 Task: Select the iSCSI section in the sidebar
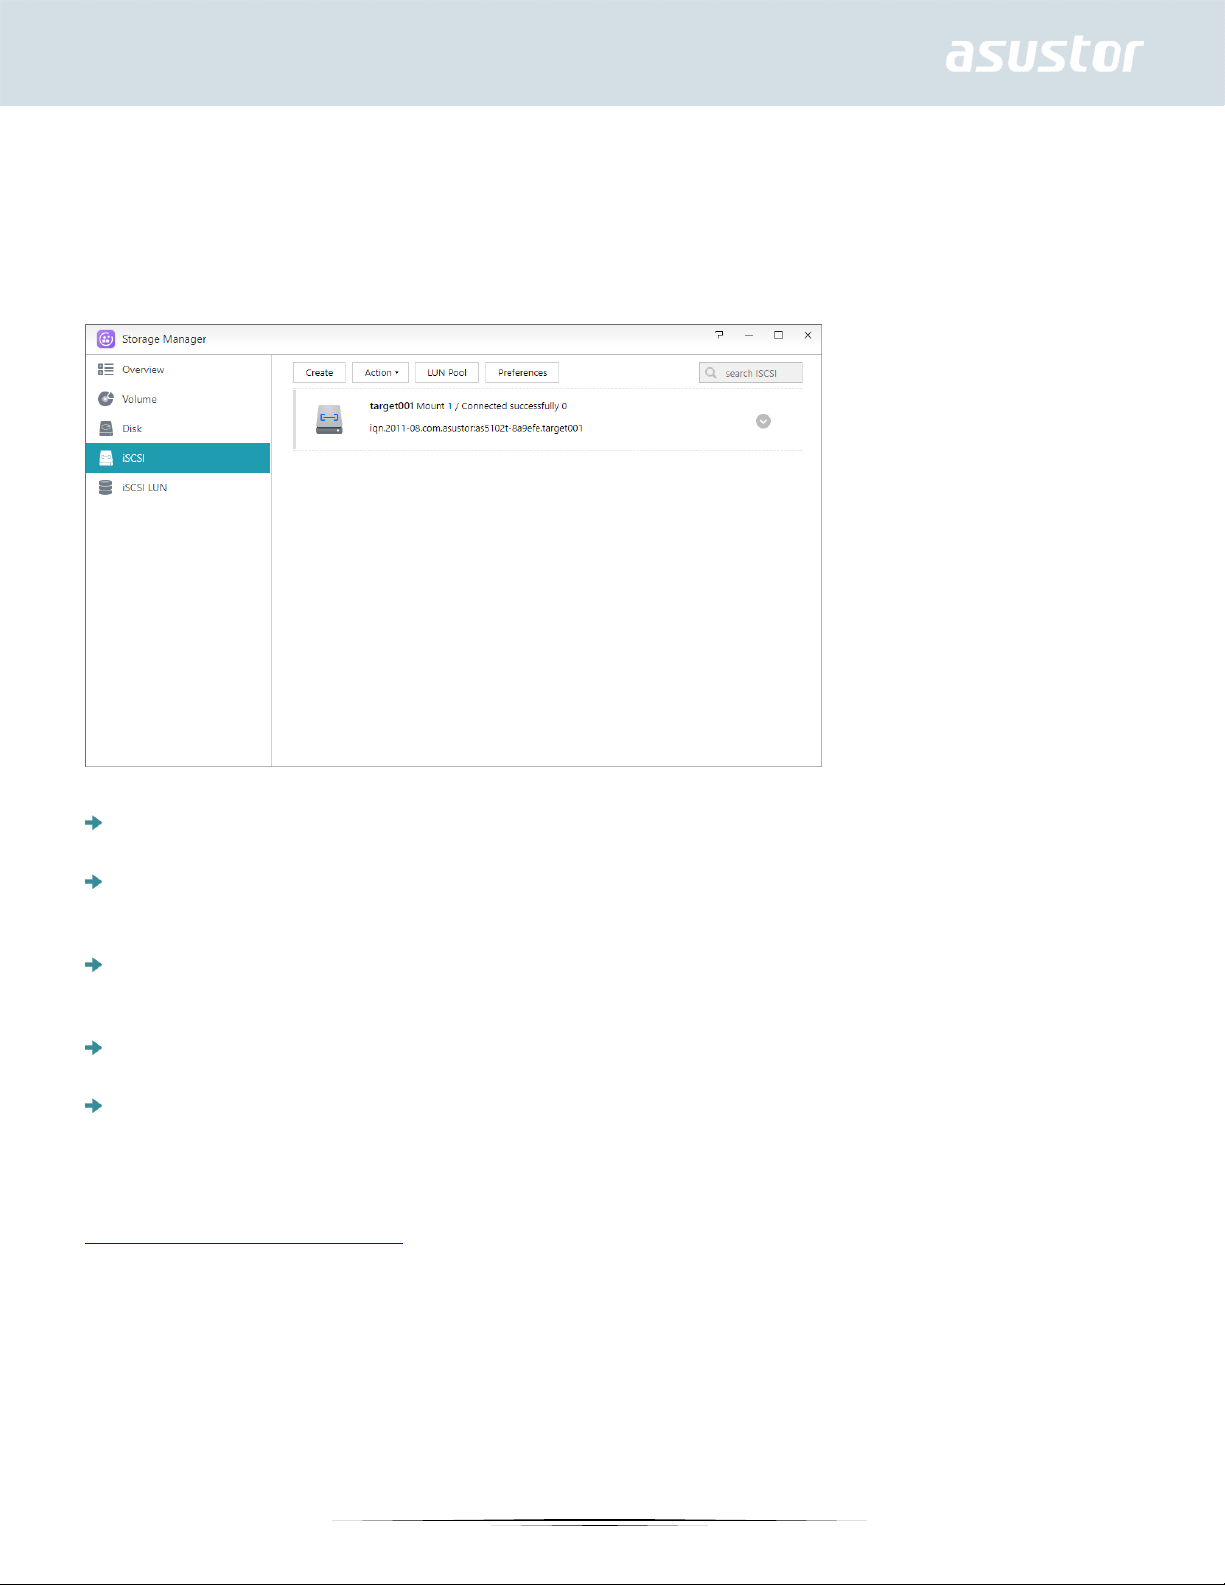(178, 458)
